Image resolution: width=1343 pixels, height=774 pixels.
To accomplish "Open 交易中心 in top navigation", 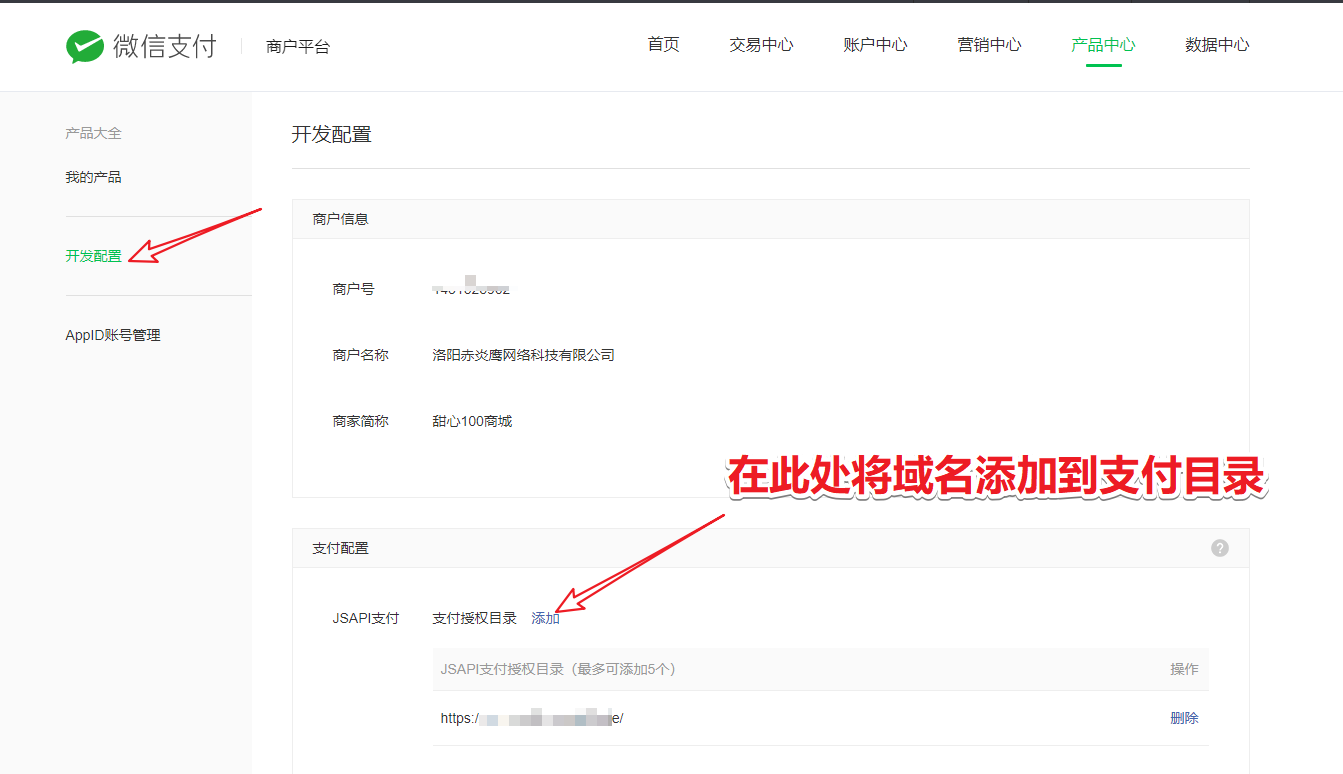I will (762, 45).
